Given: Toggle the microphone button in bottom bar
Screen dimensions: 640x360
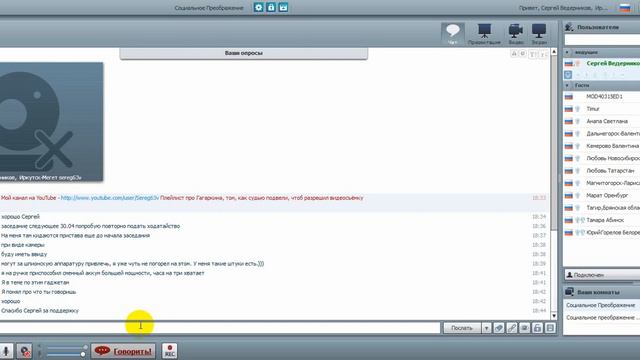Looking at the screenshot, I should click(6, 351).
